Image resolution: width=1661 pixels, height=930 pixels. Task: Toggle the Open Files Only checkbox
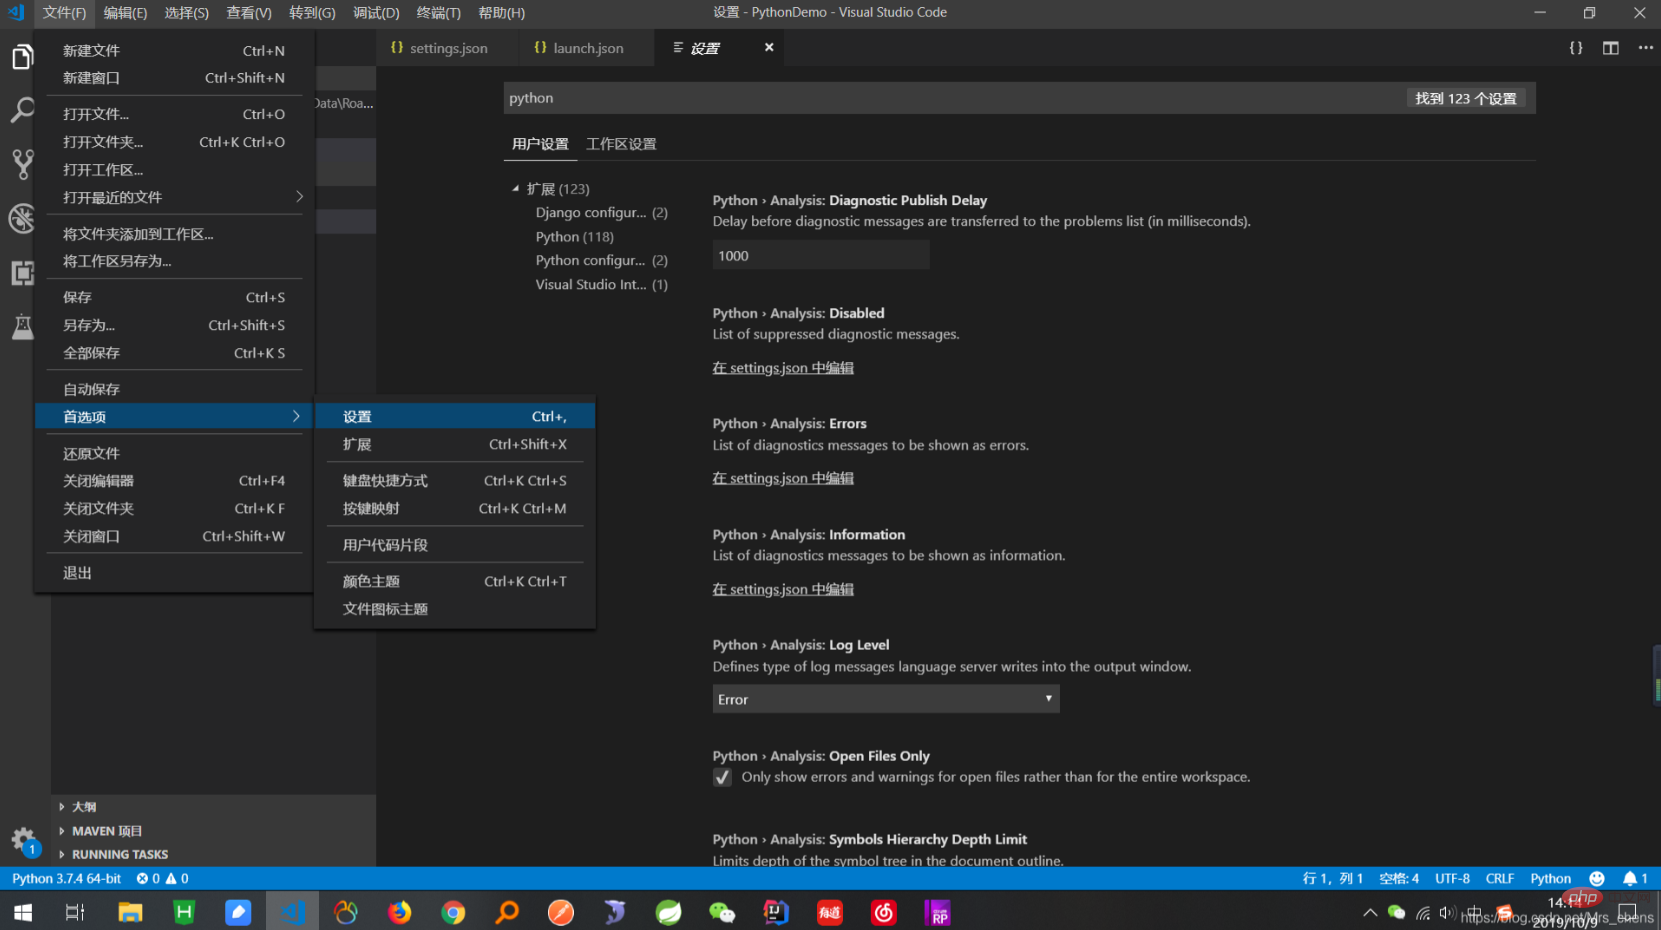point(722,778)
